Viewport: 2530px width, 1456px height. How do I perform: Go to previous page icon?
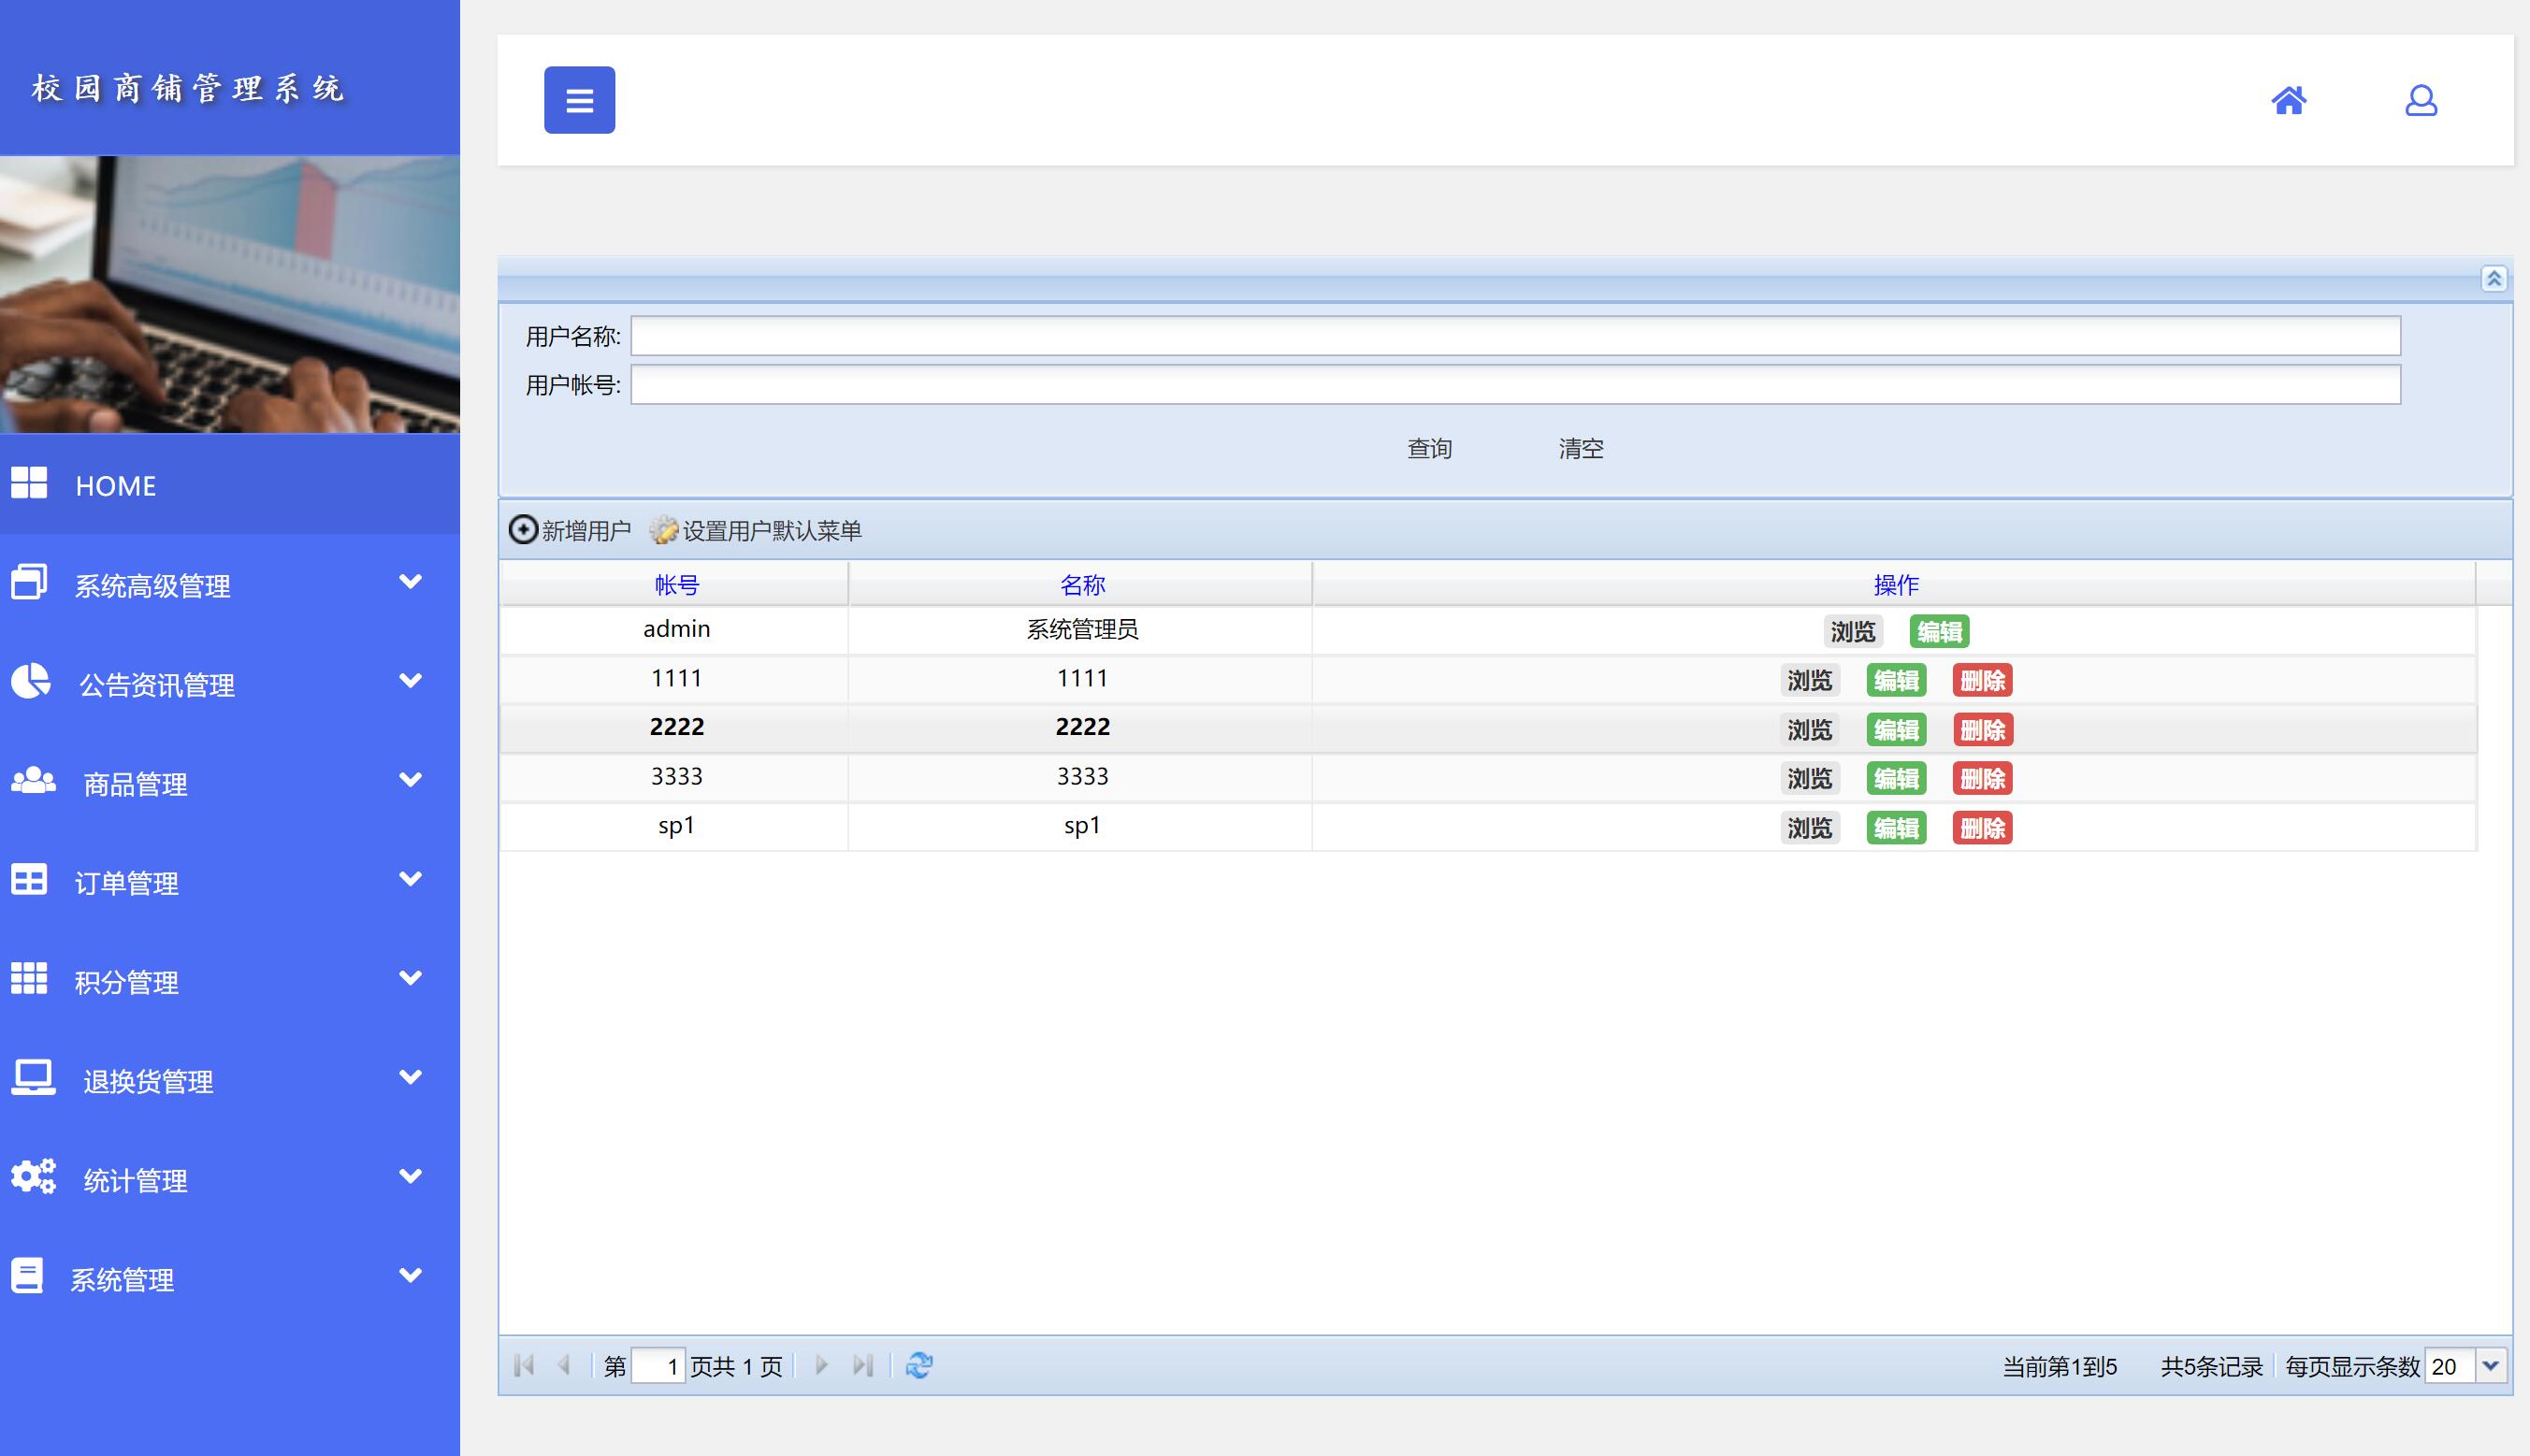[x=564, y=1365]
